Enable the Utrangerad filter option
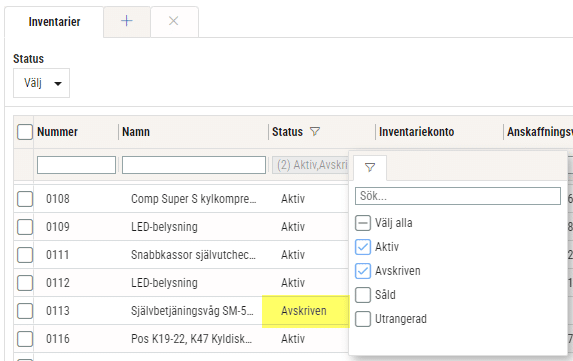This screenshot has width=573, height=361. [x=363, y=319]
